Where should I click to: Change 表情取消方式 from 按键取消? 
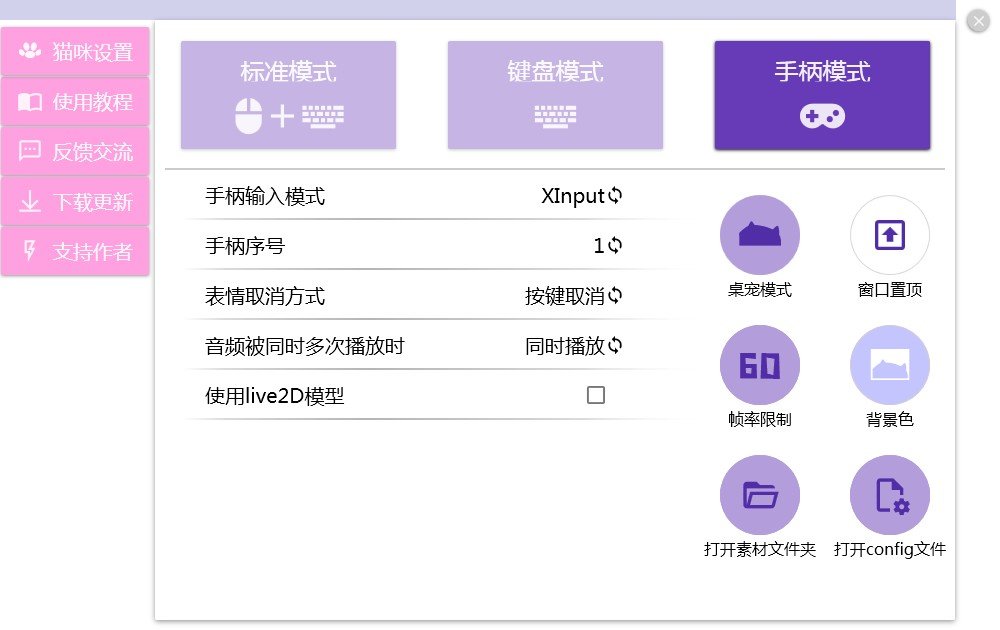pyautogui.click(x=615, y=296)
